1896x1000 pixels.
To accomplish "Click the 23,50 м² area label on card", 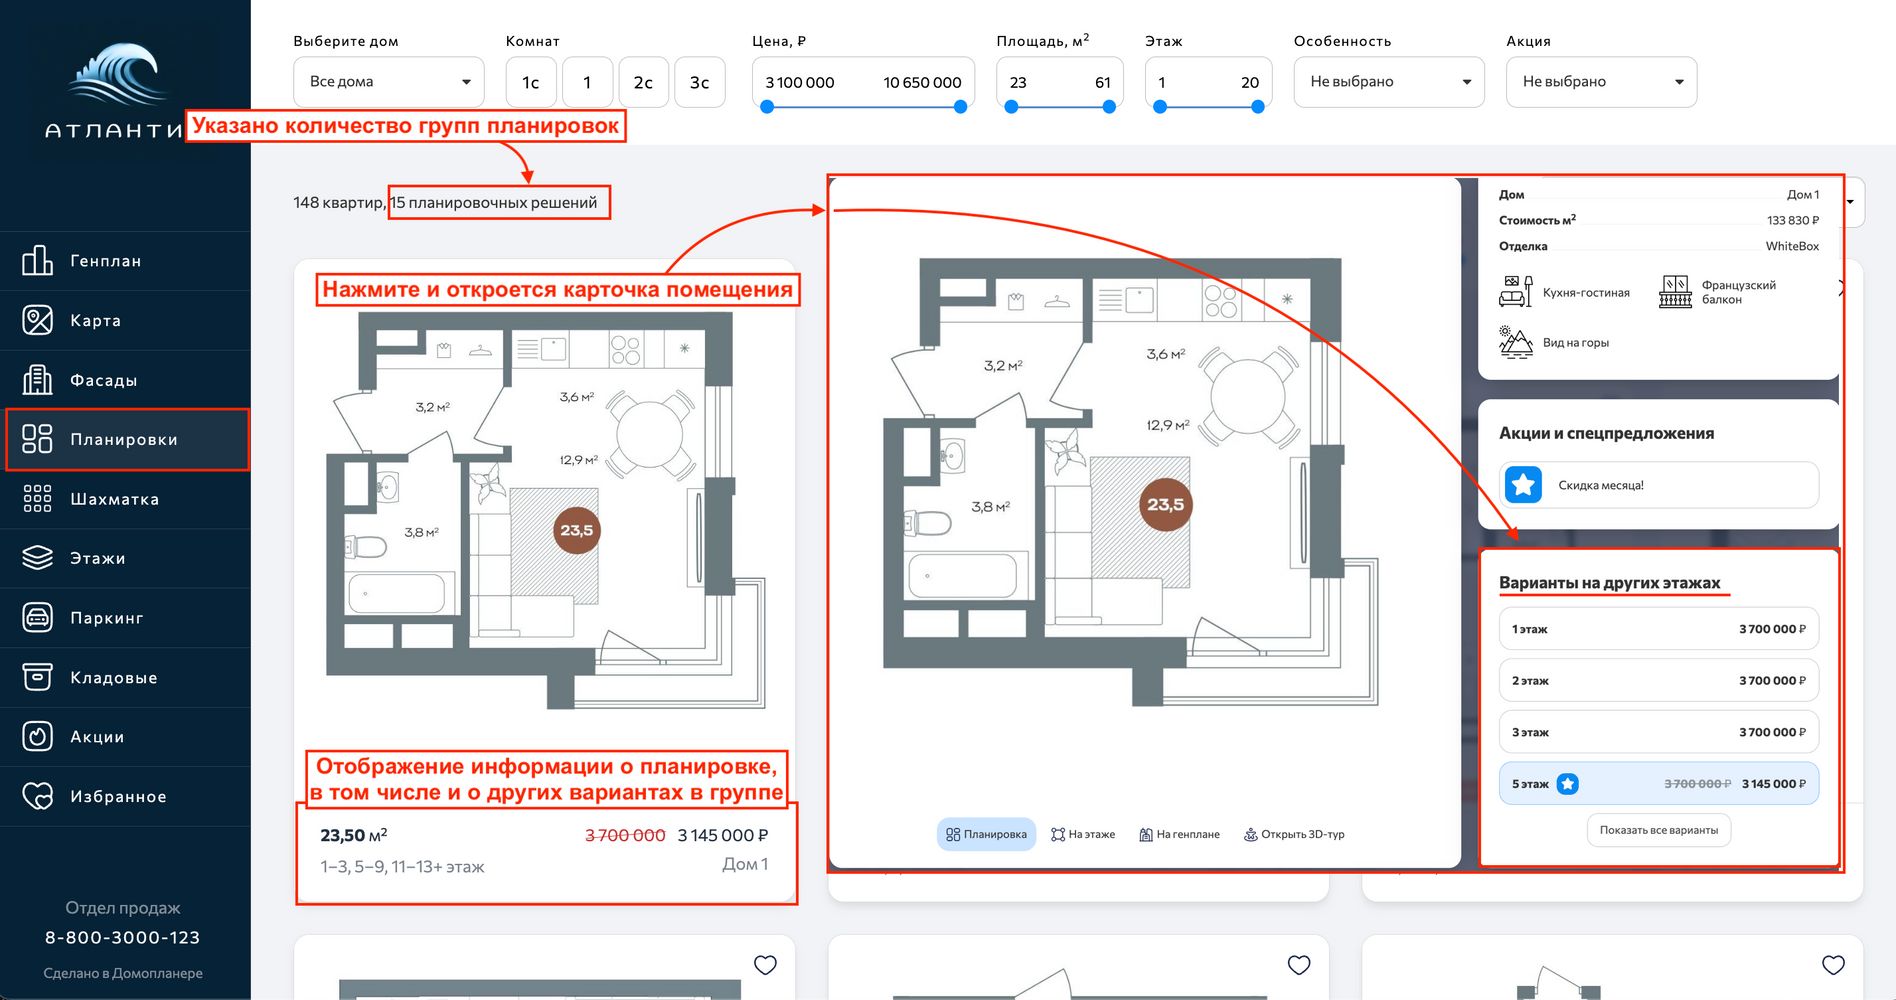I will click(x=353, y=835).
